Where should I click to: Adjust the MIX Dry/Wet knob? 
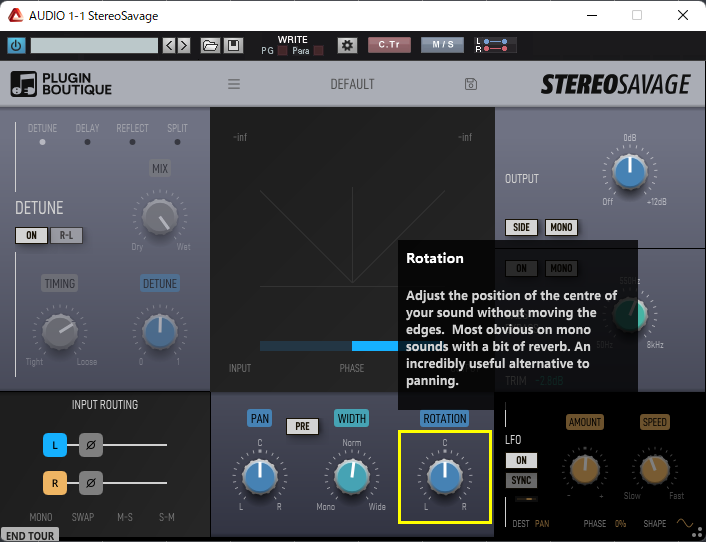tap(160, 217)
